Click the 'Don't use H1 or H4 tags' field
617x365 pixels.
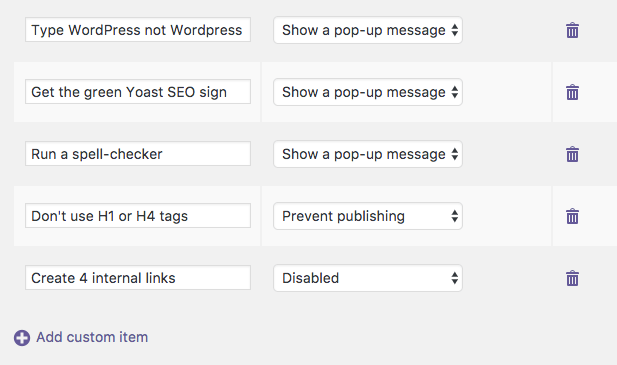tap(138, 216)
